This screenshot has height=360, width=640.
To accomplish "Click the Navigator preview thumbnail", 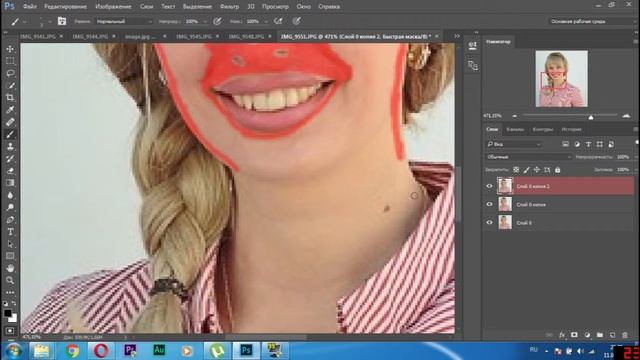I will click(x=562, y=79).
